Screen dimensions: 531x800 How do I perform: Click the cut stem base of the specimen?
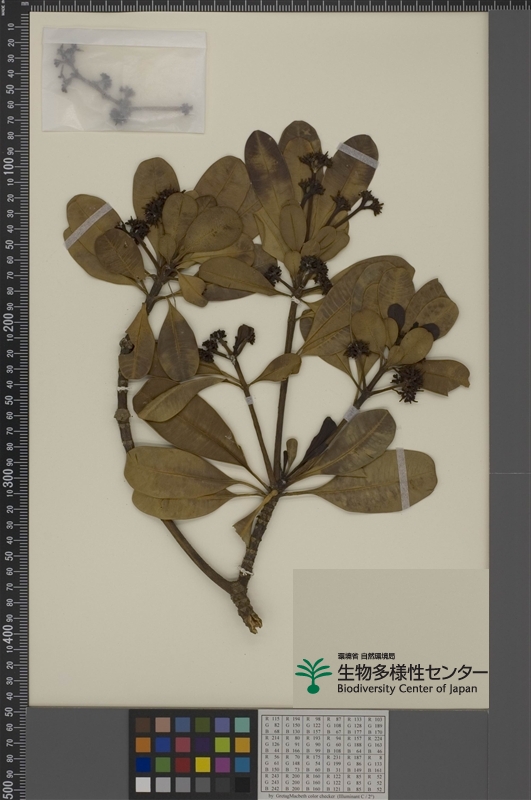click(x=250, y=620)
